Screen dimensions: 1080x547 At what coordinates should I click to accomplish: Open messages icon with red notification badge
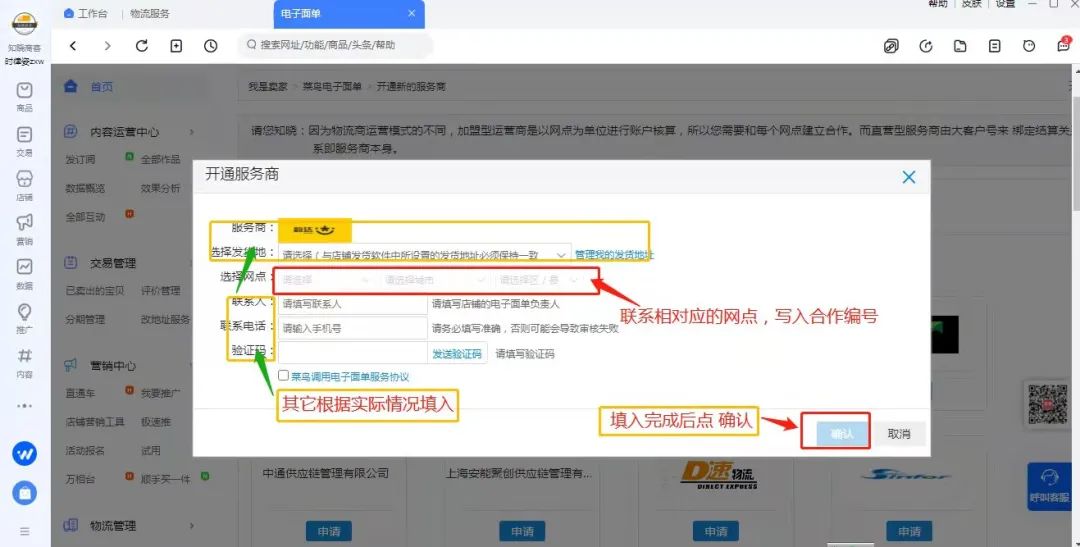tap(1063, 46)
